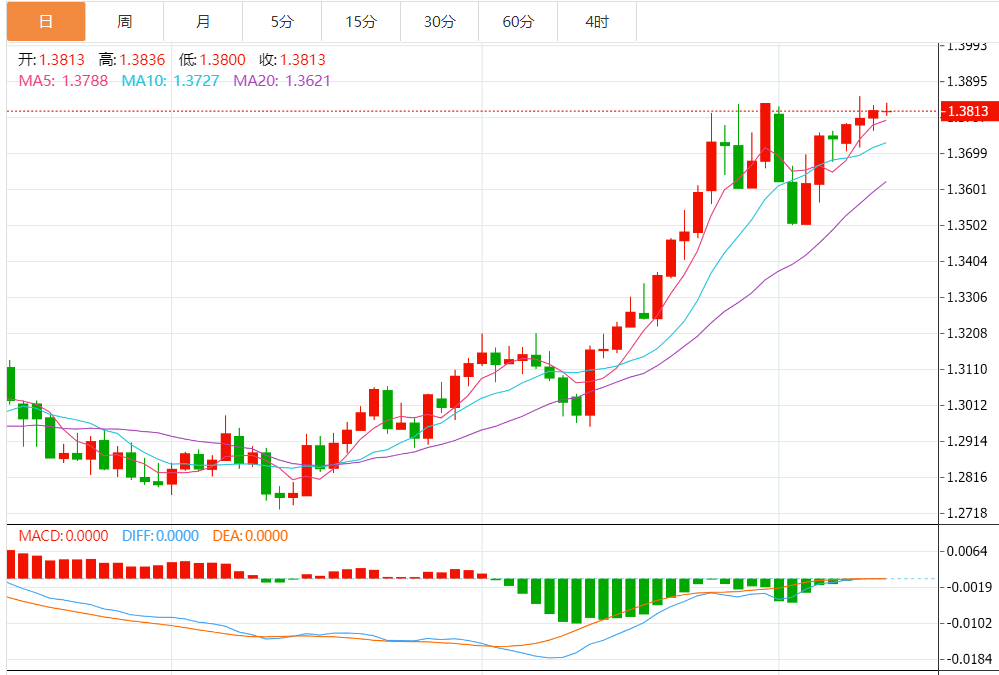This screenshot has height=675, width=999.
Task: Click the latest small red doji candlestick
Action: (x=886, y=110)
